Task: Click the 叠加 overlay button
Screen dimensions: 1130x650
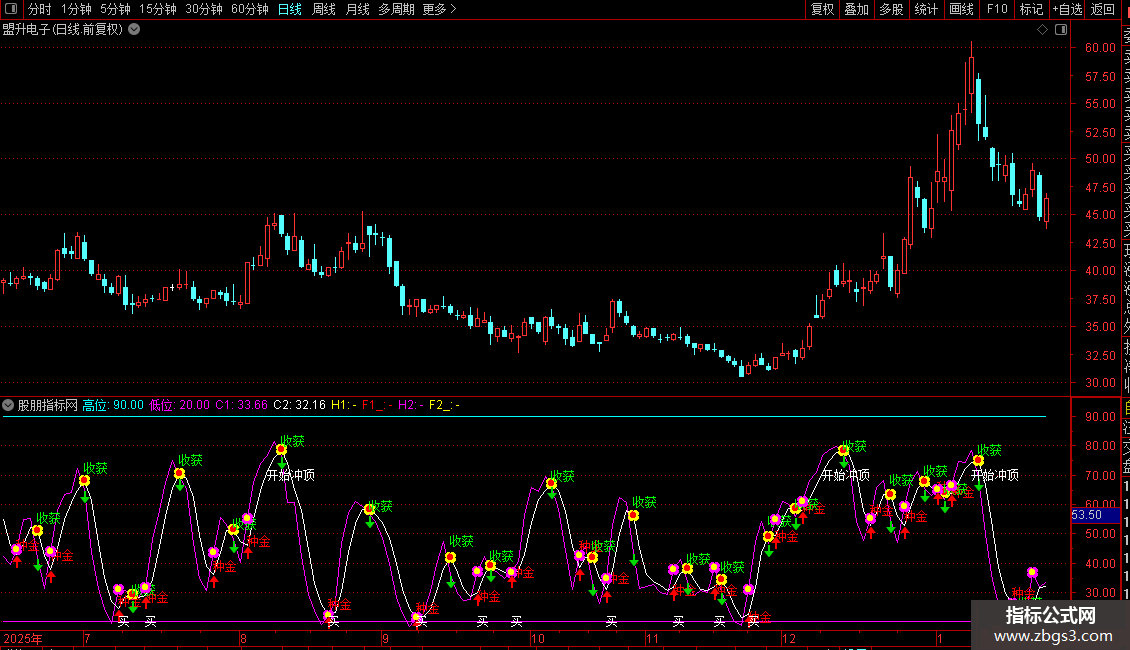Action: click(x=856, y=10)
